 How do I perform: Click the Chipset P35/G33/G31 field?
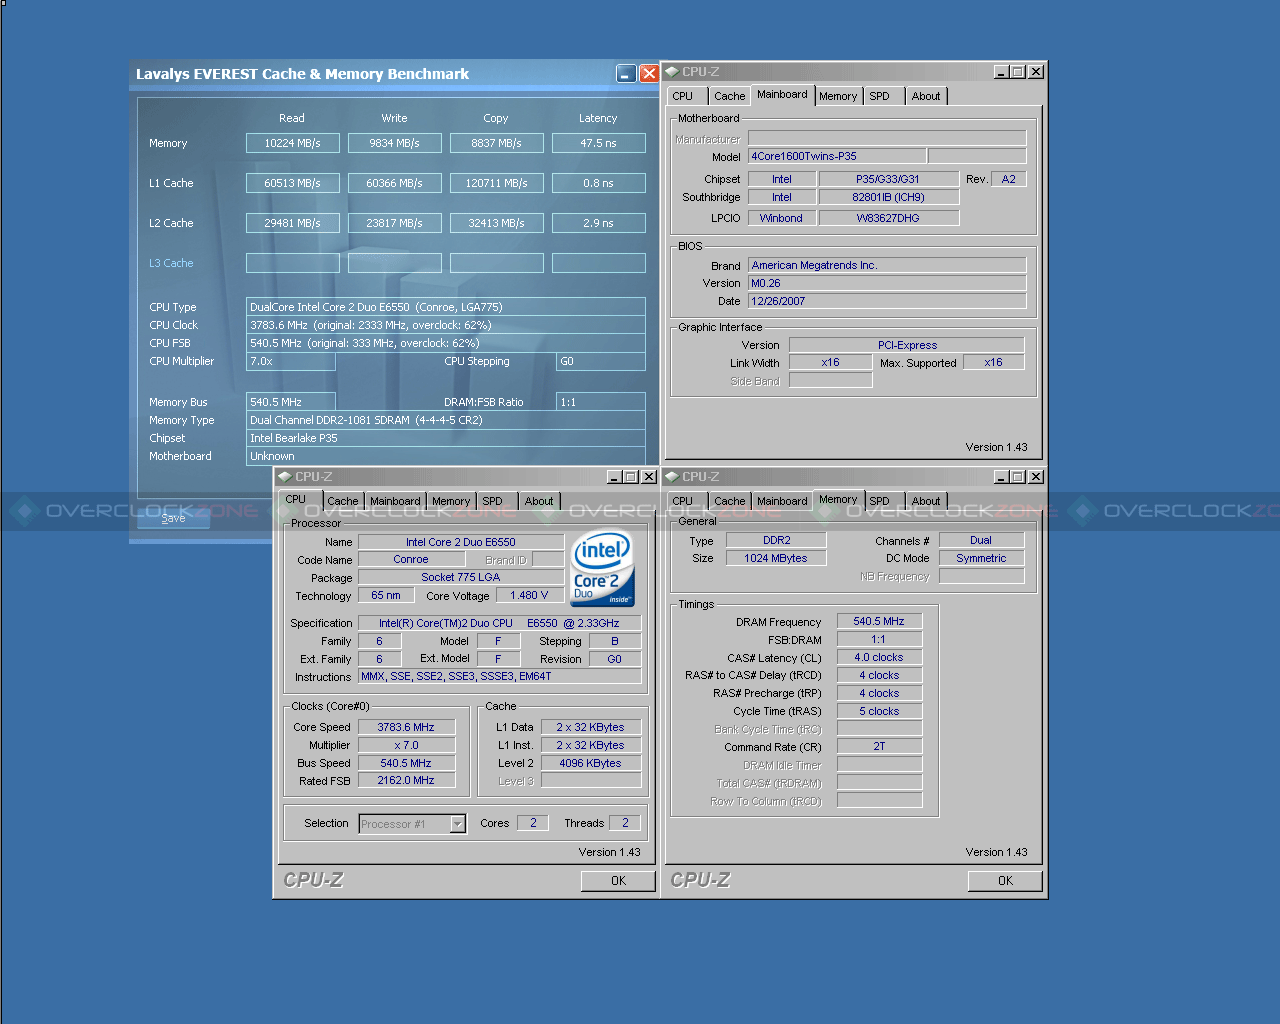[x=888, y=180]
